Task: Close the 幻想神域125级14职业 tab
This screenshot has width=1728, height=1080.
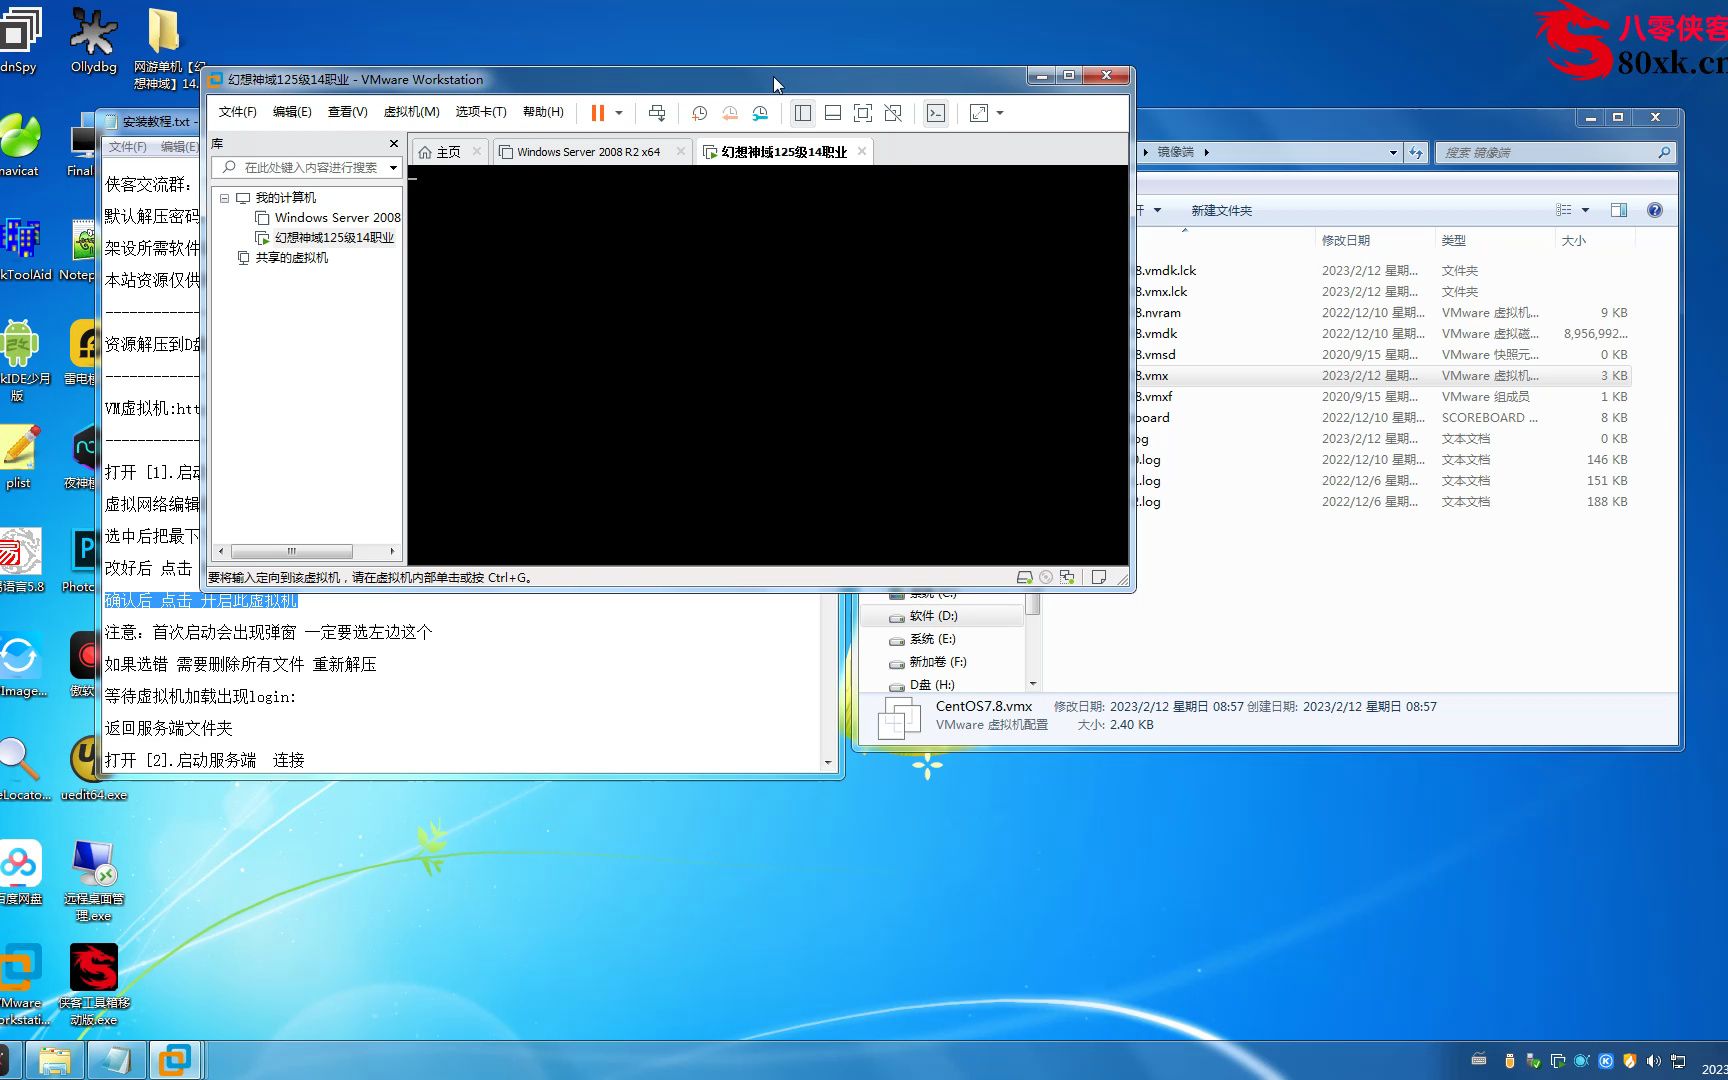Action: coord(861,151)
